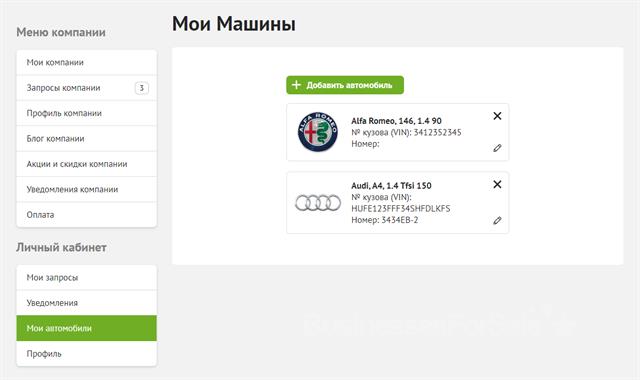Screen dimensions: 640x380
Task: Open Уведомления компании
Action: point(87,189)
